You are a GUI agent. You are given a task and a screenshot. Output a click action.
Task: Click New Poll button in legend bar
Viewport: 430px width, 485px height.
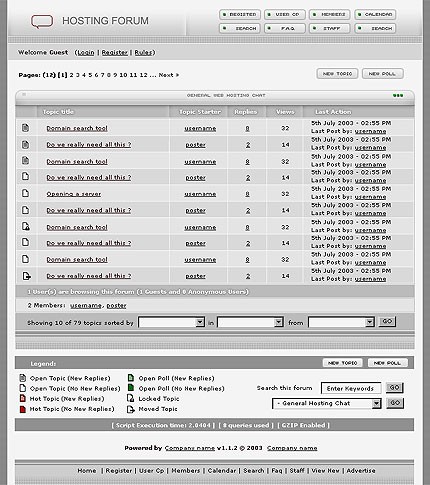(x=388, y=363)
